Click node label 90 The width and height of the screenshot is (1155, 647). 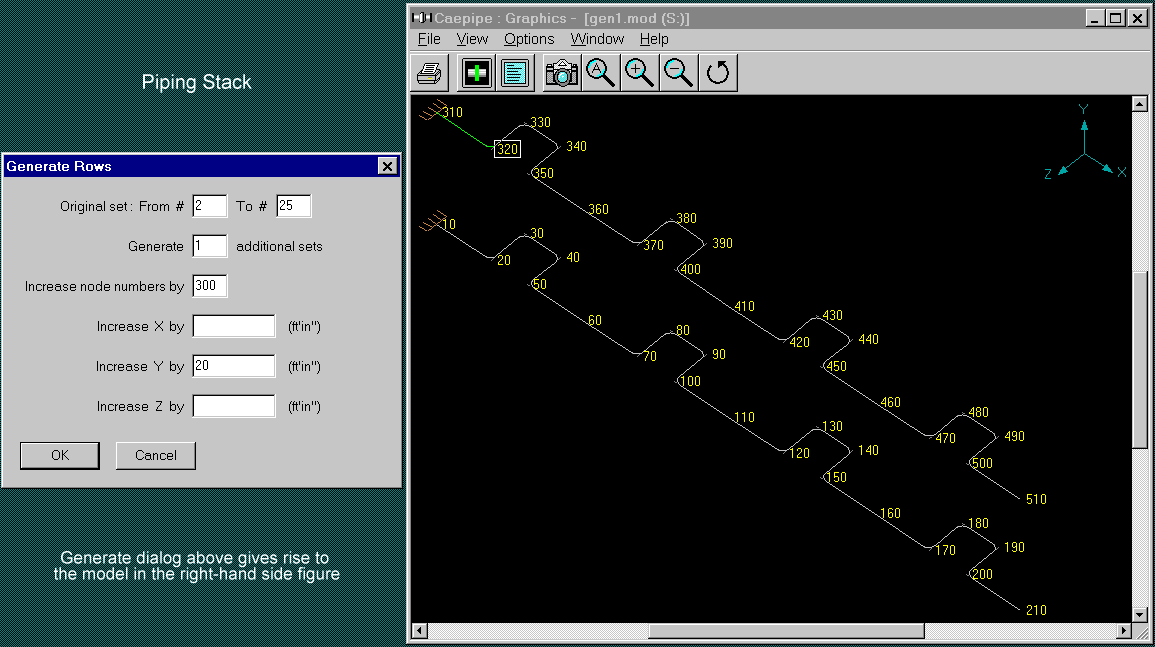[719, 354]
